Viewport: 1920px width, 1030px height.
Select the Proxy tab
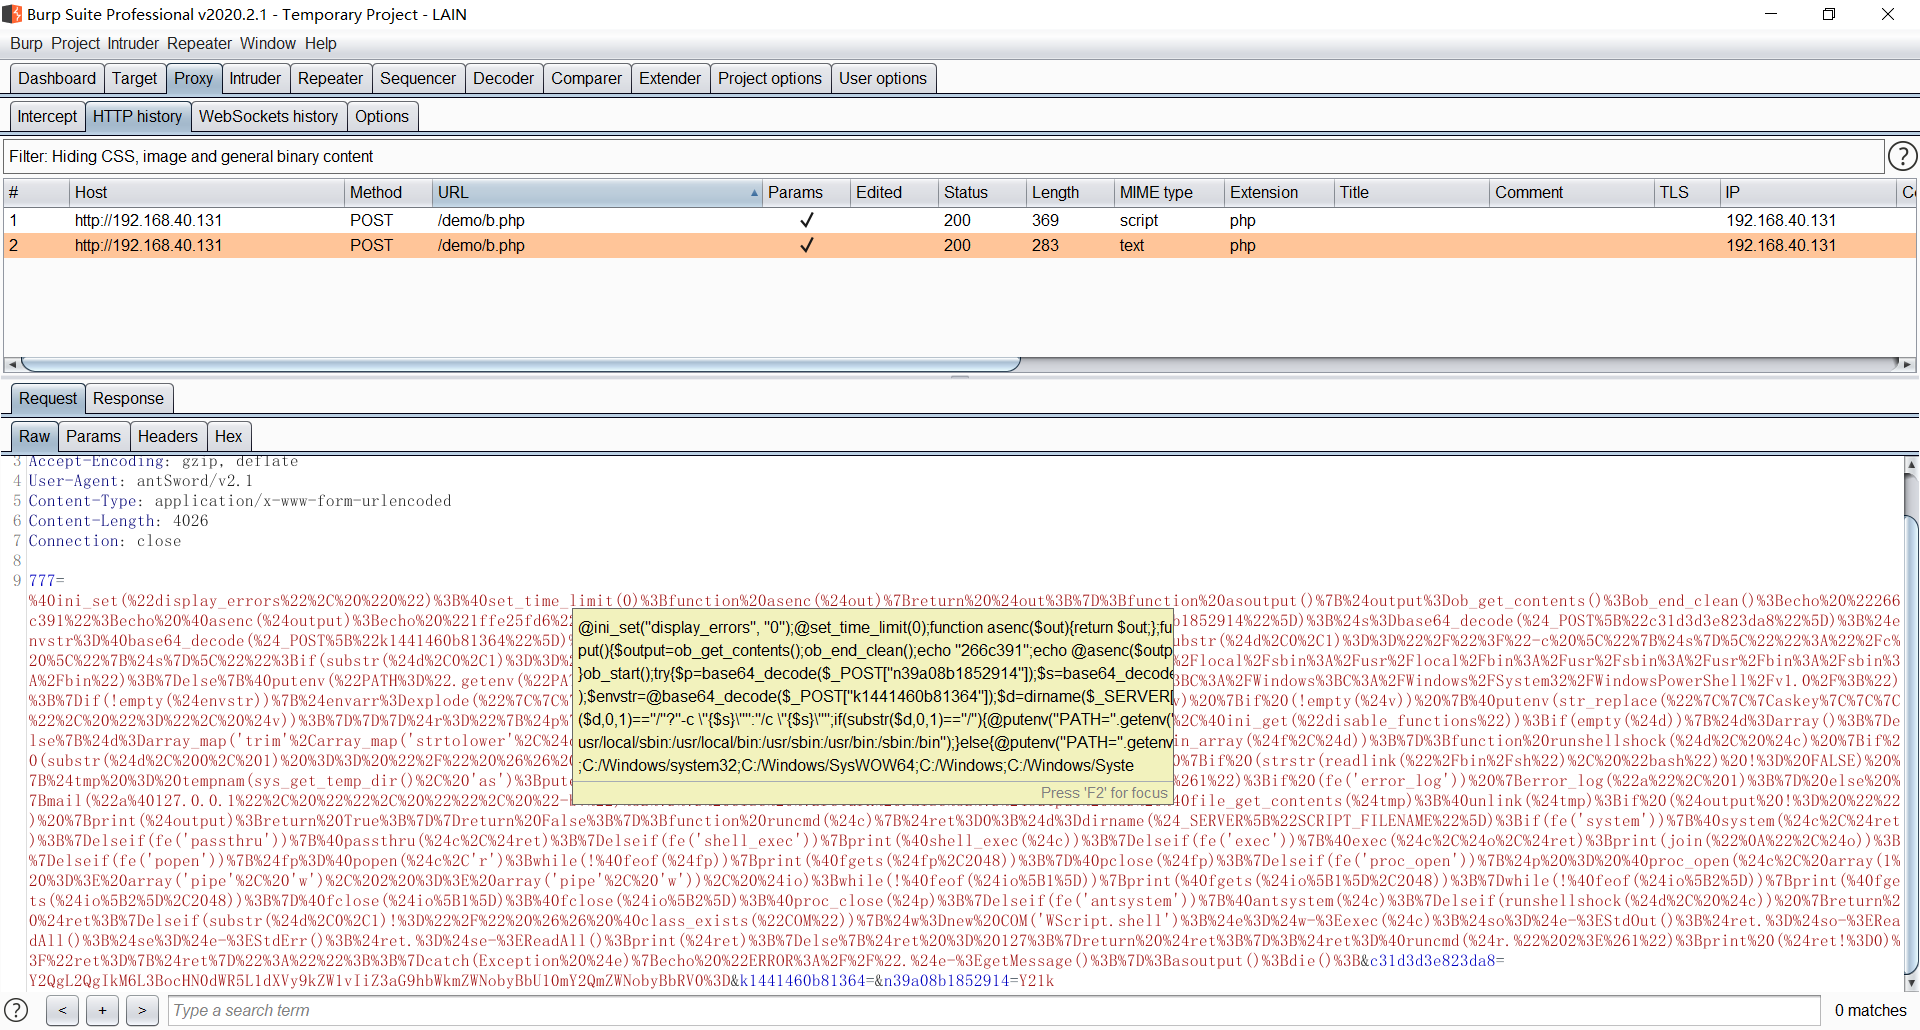(193, 78)
